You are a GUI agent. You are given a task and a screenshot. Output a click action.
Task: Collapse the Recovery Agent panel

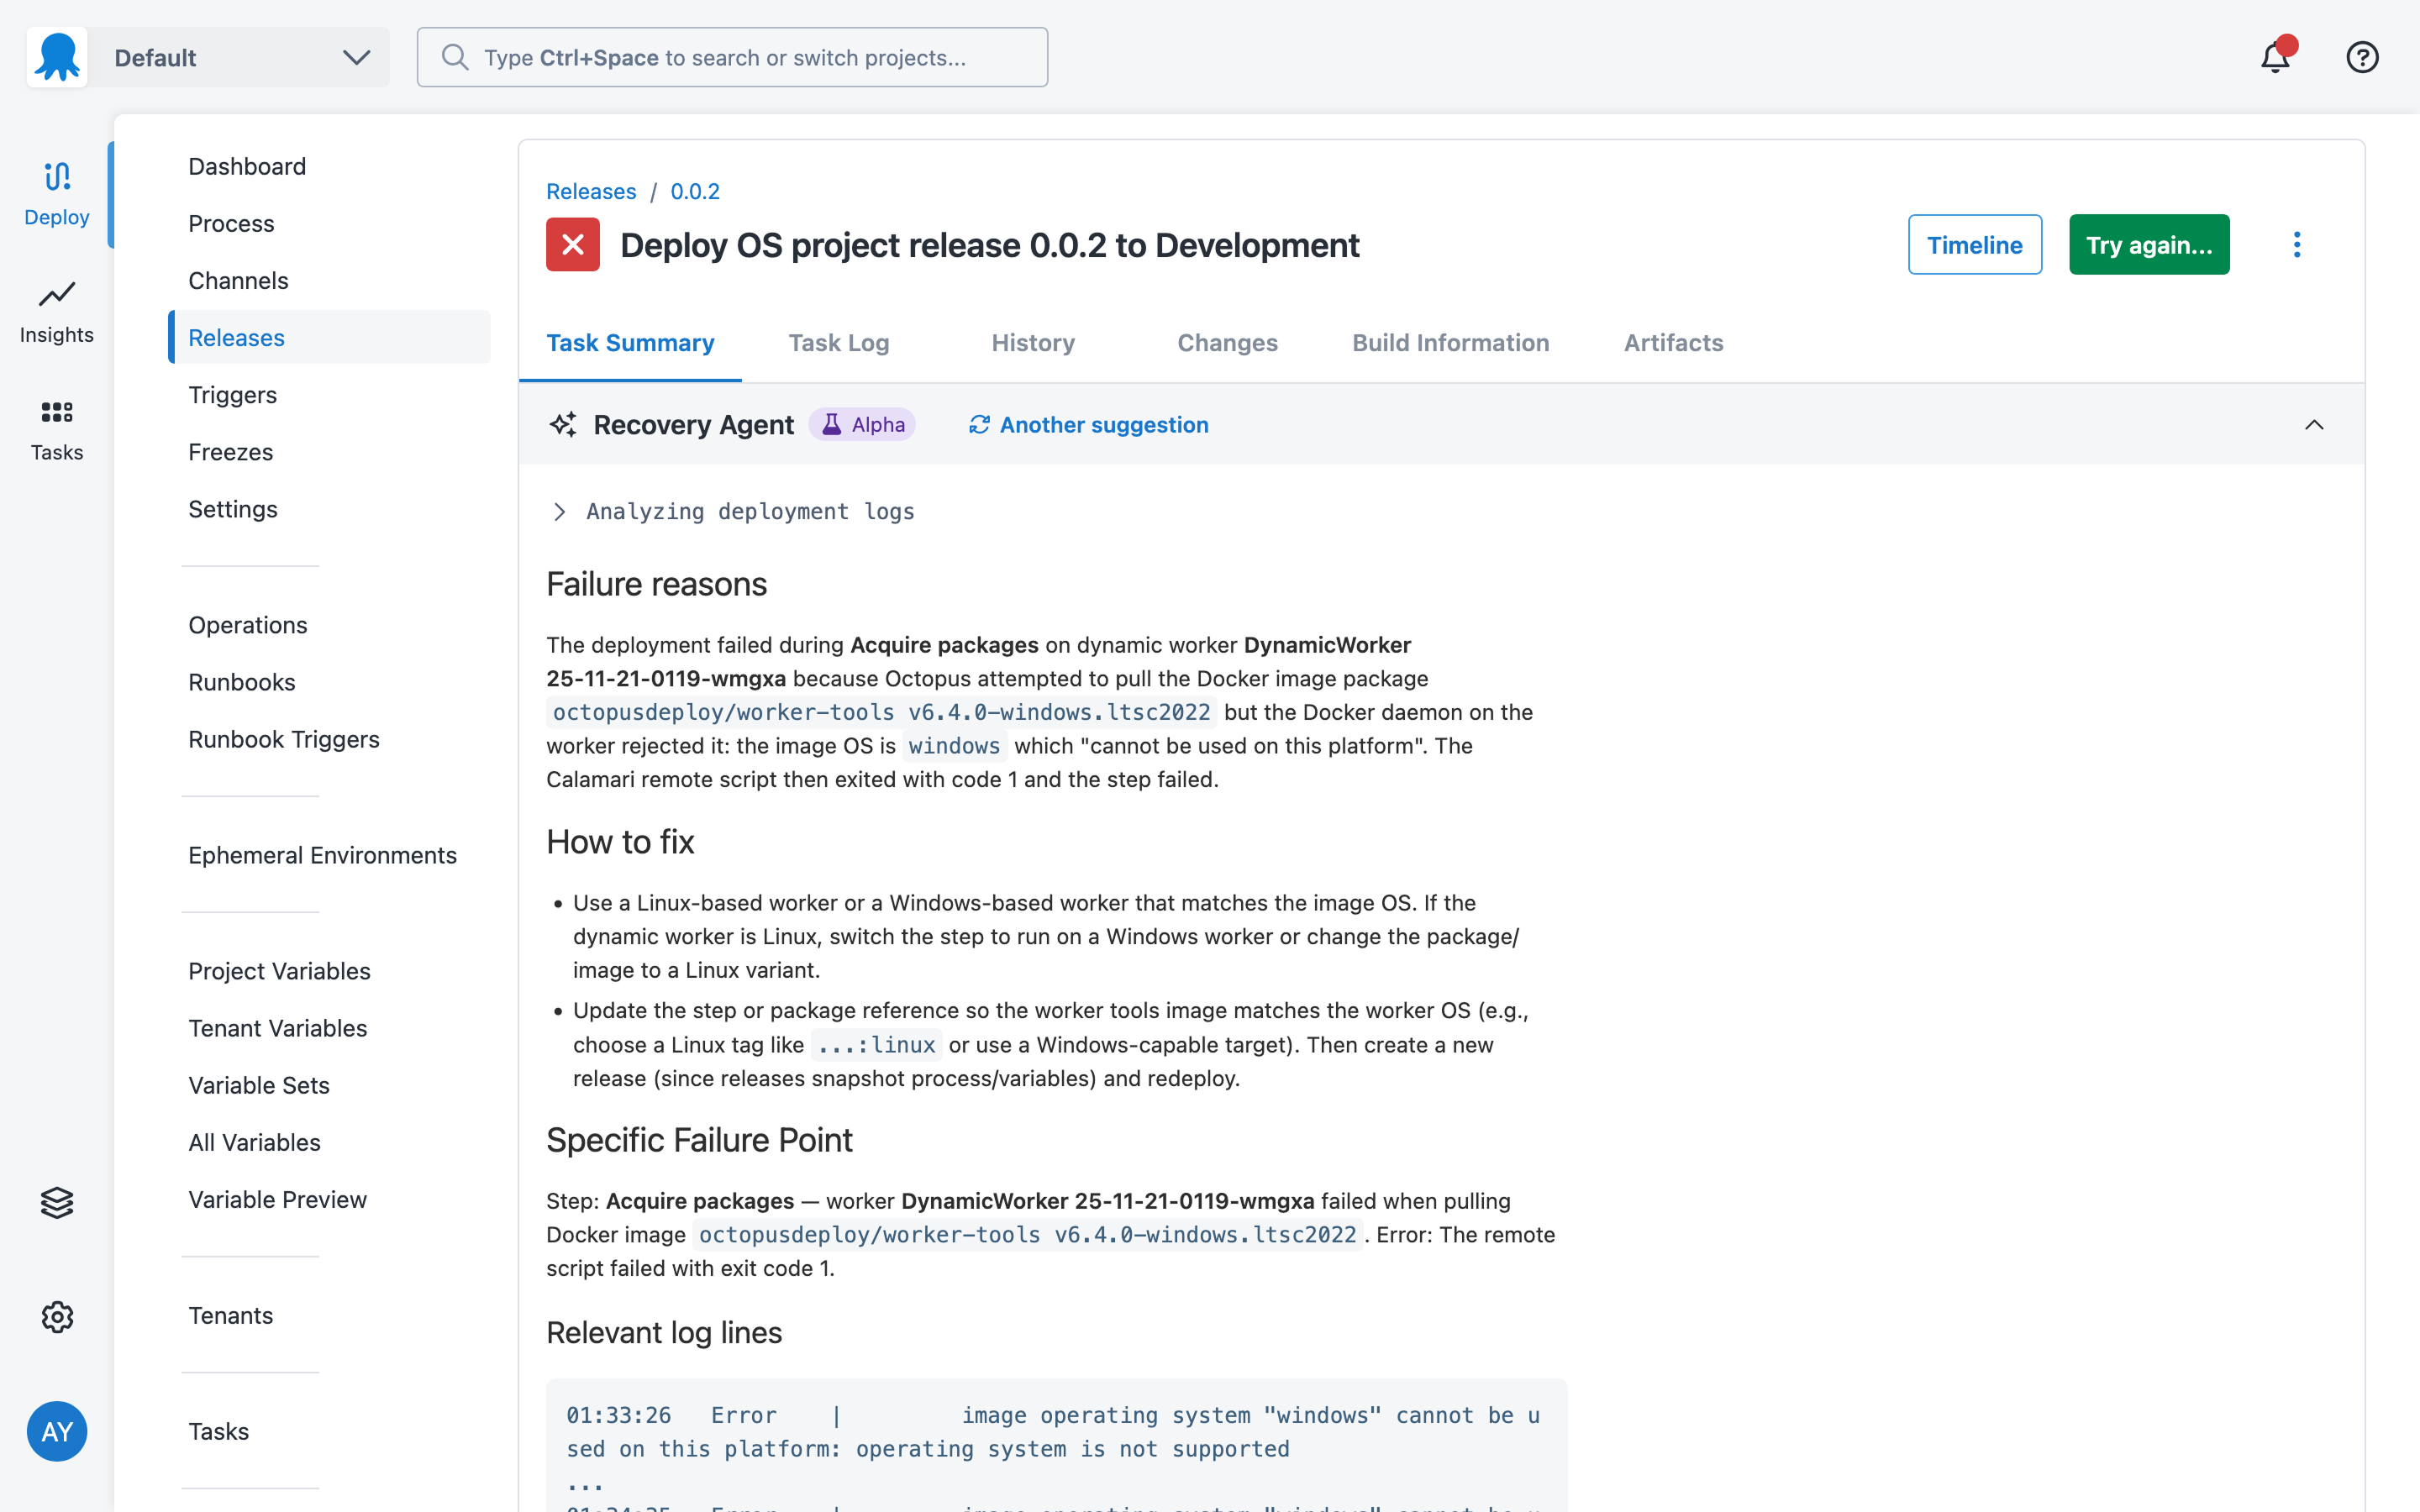[2314, 424]
